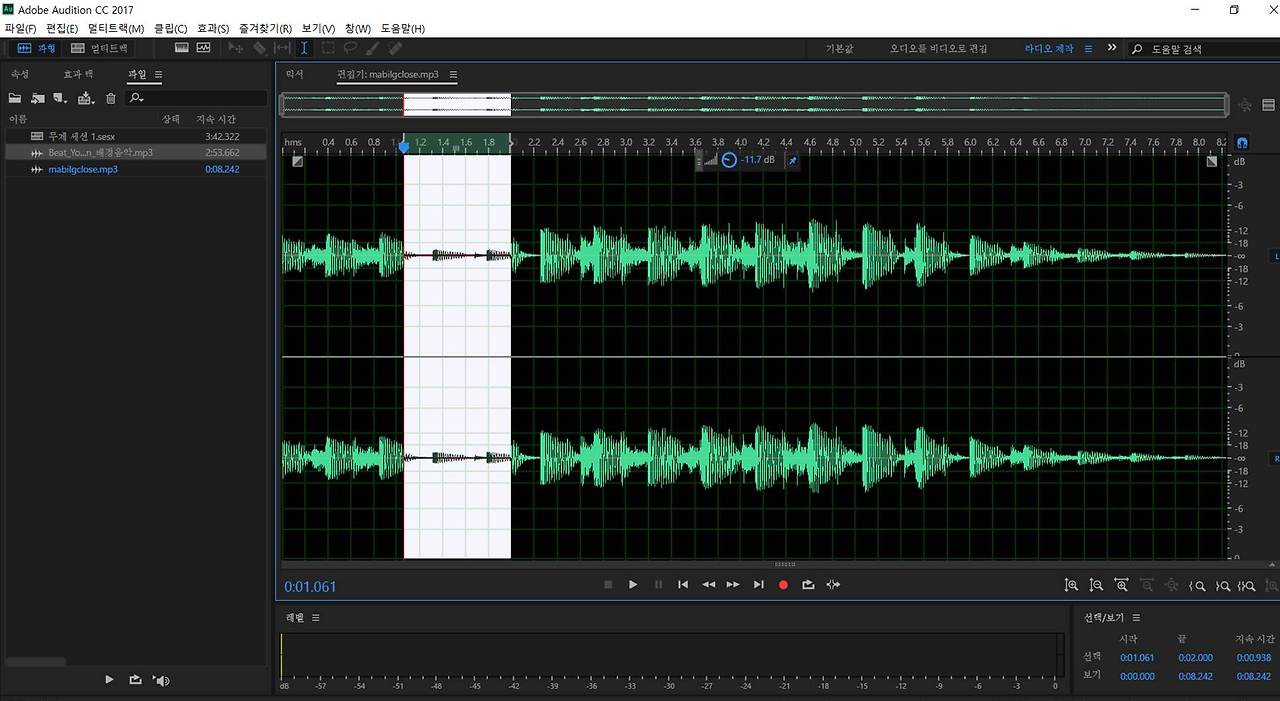This screenshot has height=701, width=1280.
Task: Open the 파일(F) menu
Action: click(x=20, y=28)
